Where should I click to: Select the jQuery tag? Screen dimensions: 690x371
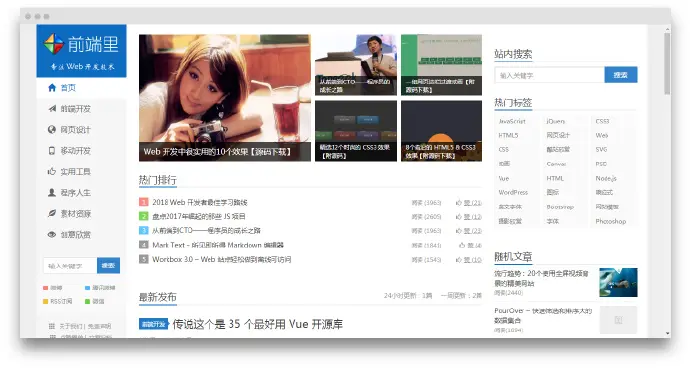click(555, 121)
